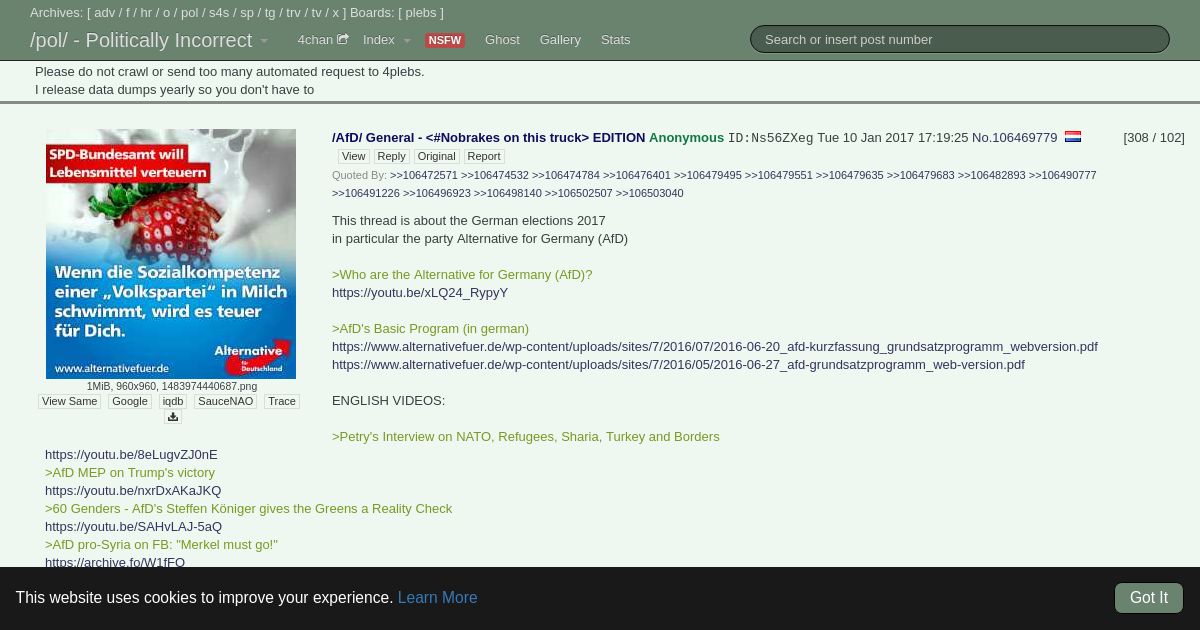Open quoted reply >>106474532
The image size is (1200, 630).
tap(495, 175)
